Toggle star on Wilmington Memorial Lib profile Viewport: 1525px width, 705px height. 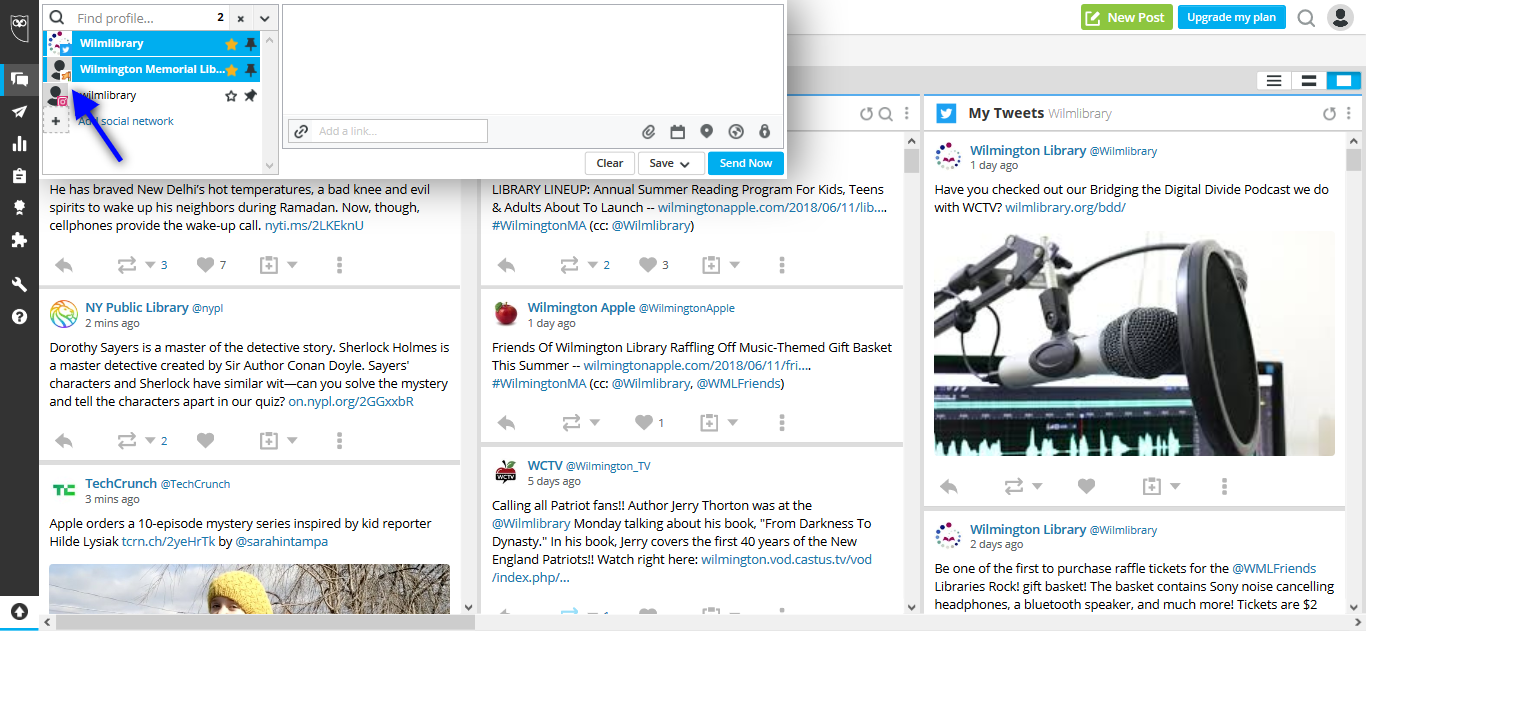pos(231,70)
